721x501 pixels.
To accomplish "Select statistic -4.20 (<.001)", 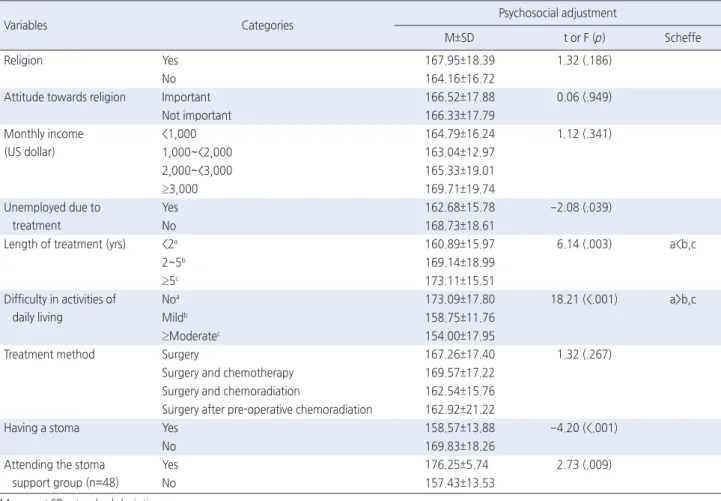I will pos(584,428).
